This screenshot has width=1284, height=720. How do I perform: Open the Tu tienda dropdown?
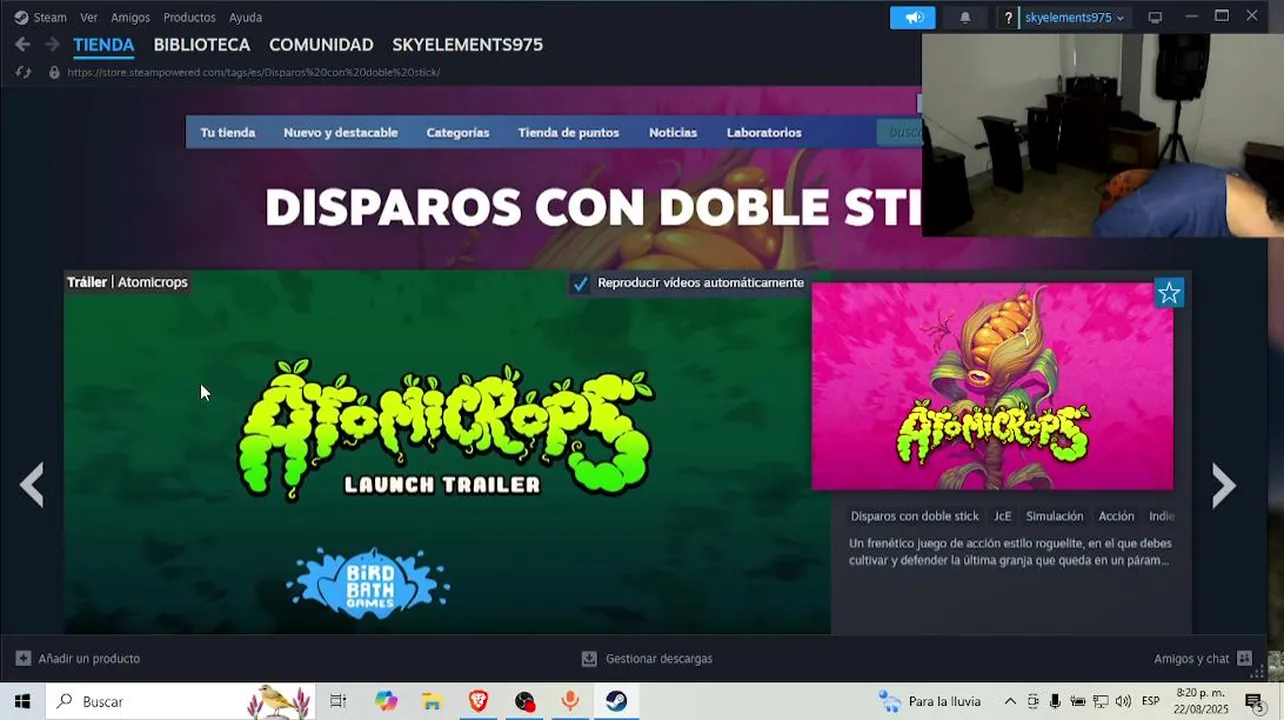pos(228,132)
